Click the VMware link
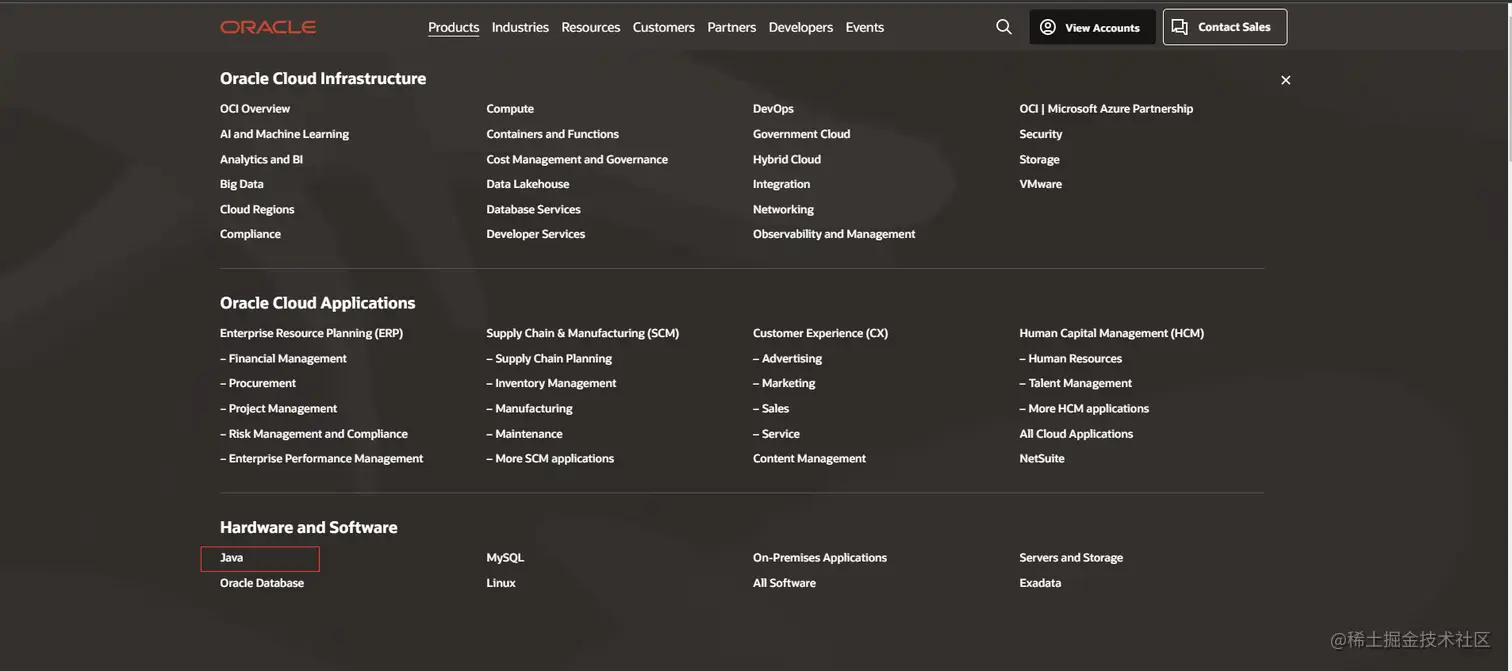The width and height of the screenshot is (1512, 671). [1041, 184]
